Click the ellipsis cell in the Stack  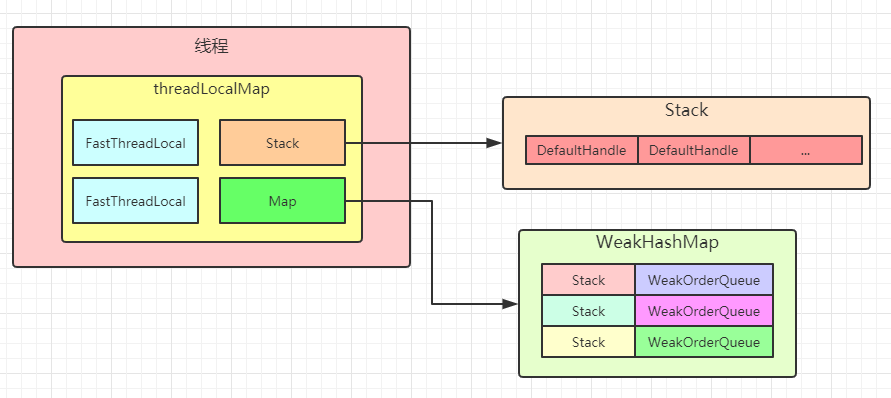[x=806, y=150]
